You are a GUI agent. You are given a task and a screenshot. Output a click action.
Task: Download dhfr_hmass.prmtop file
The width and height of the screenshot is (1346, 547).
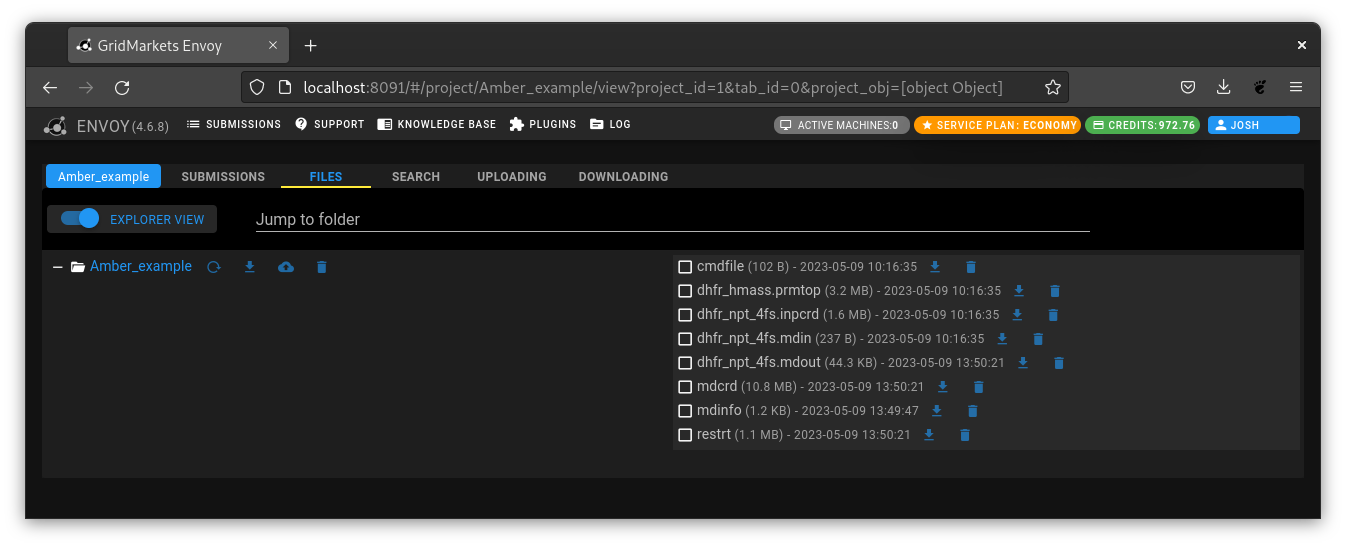(x=1019, y=291)
